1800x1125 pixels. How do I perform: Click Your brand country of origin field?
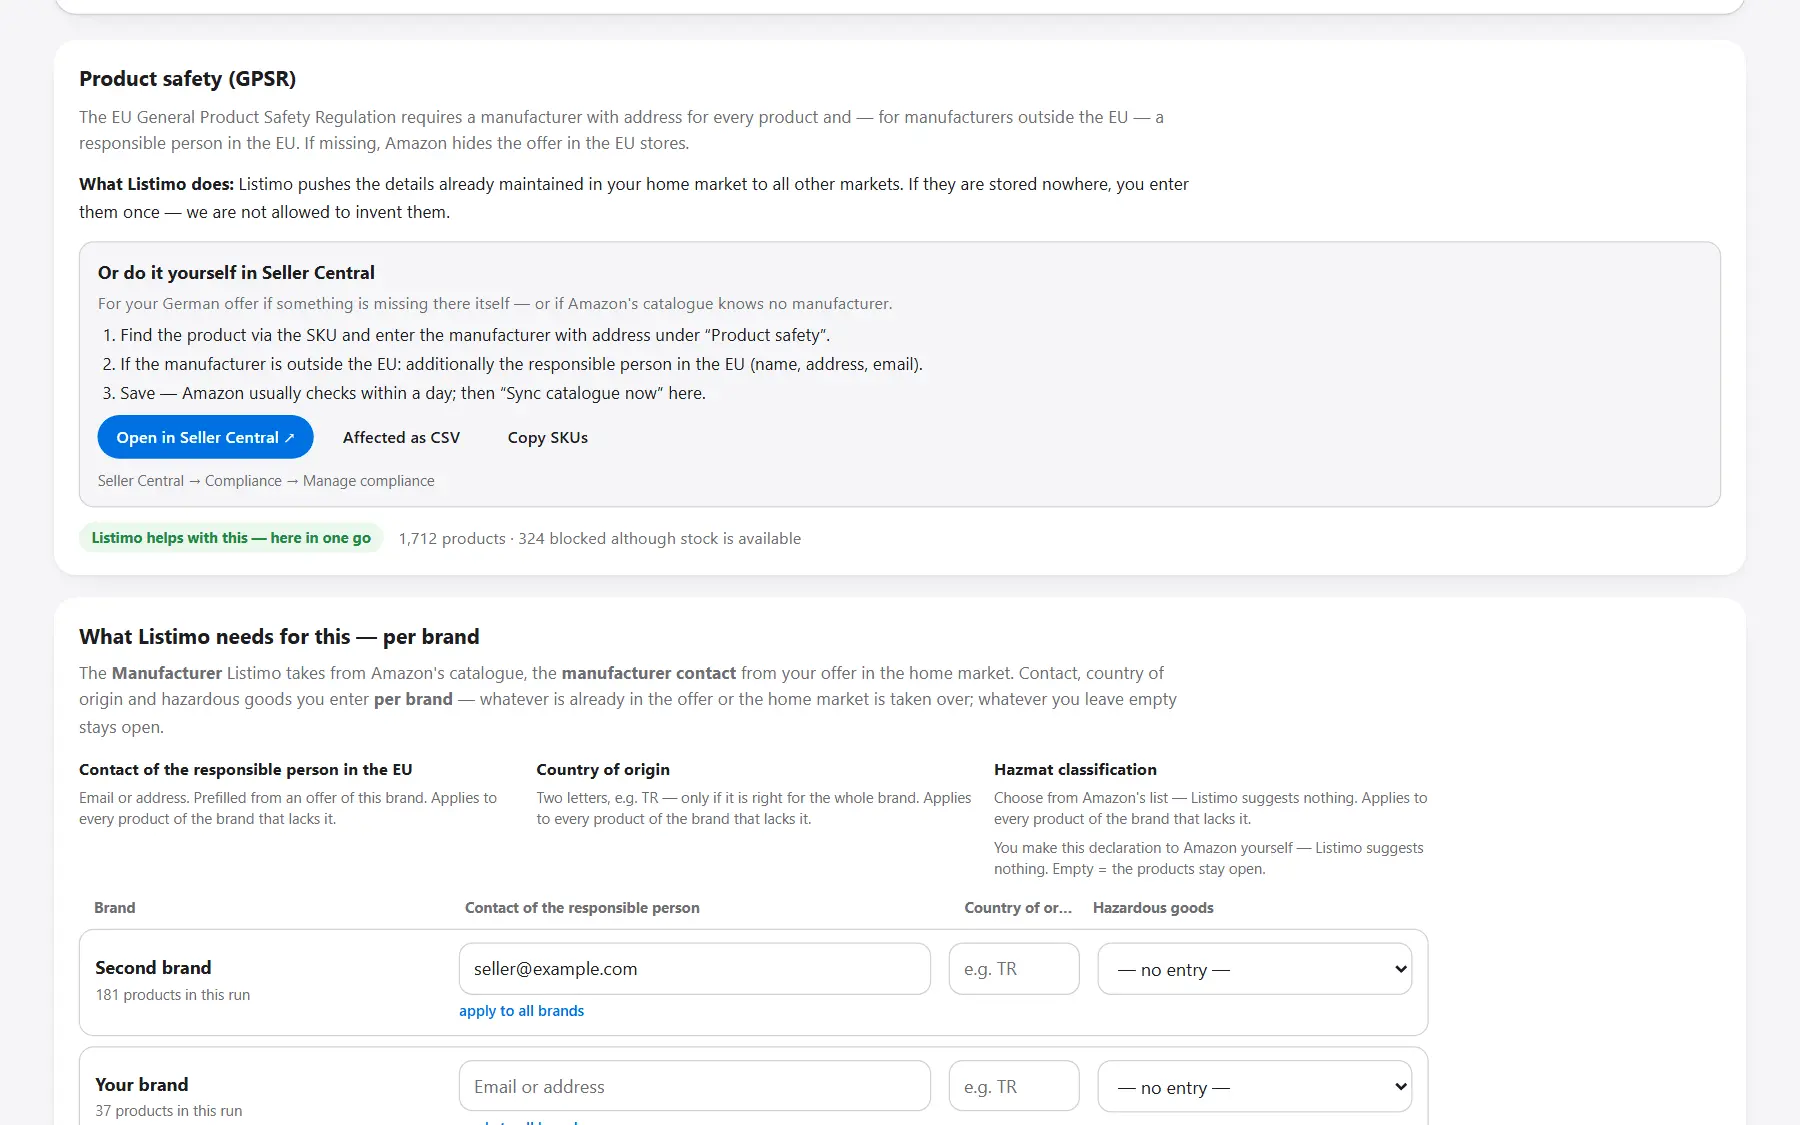click(x=1014, y=1086)
